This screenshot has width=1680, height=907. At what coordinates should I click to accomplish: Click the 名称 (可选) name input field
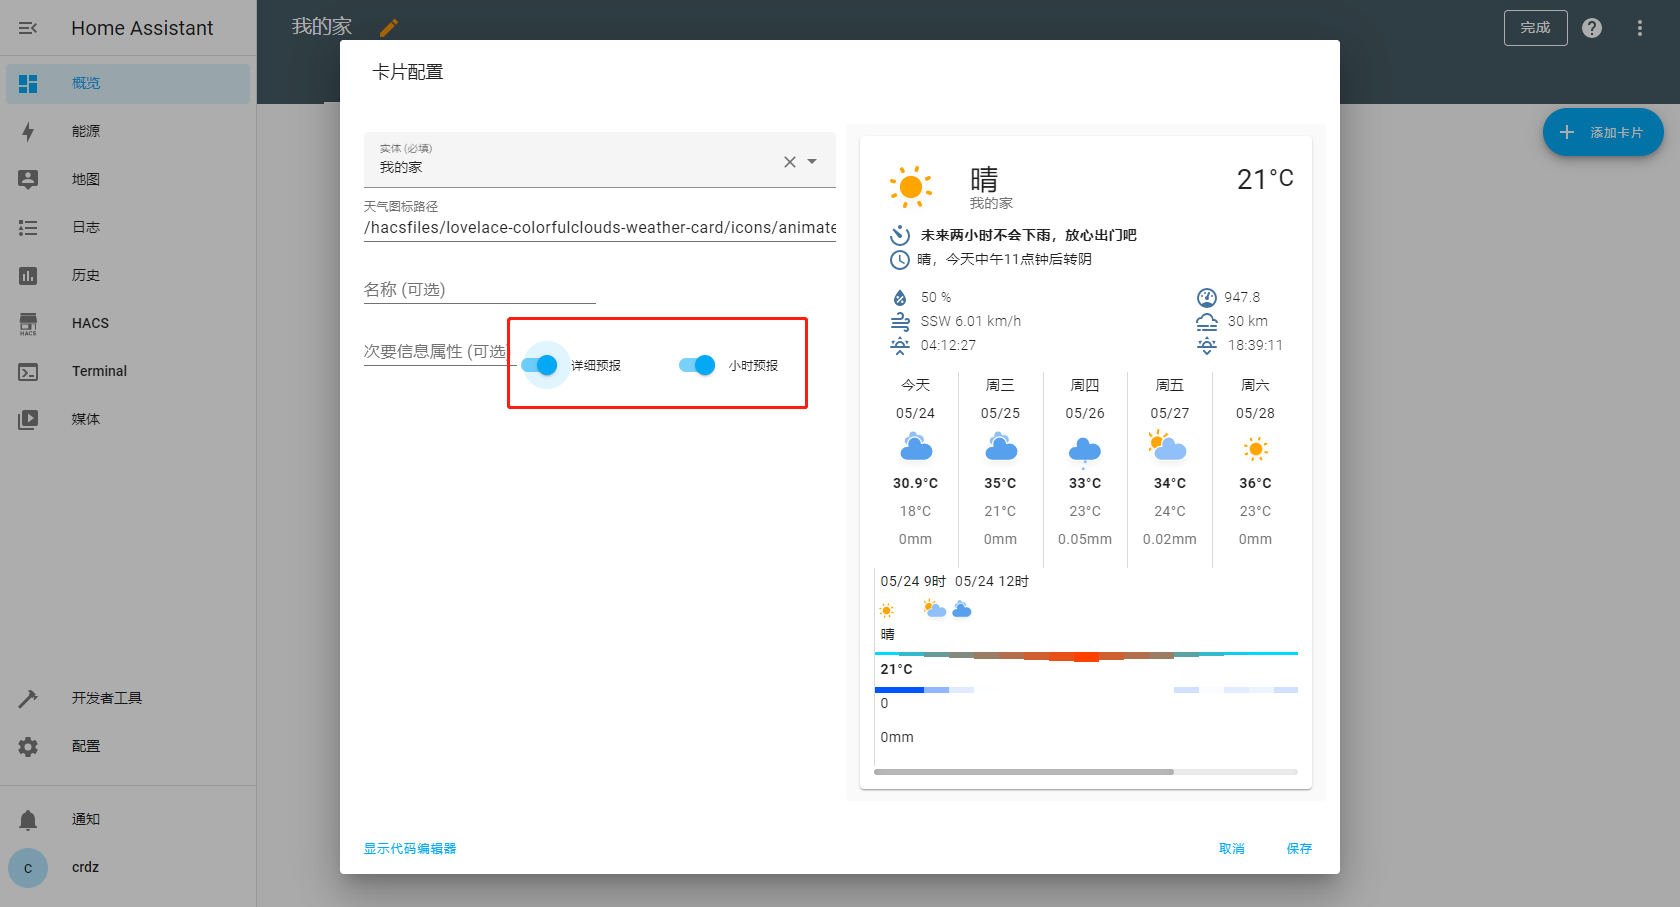[x=479, y=290]
